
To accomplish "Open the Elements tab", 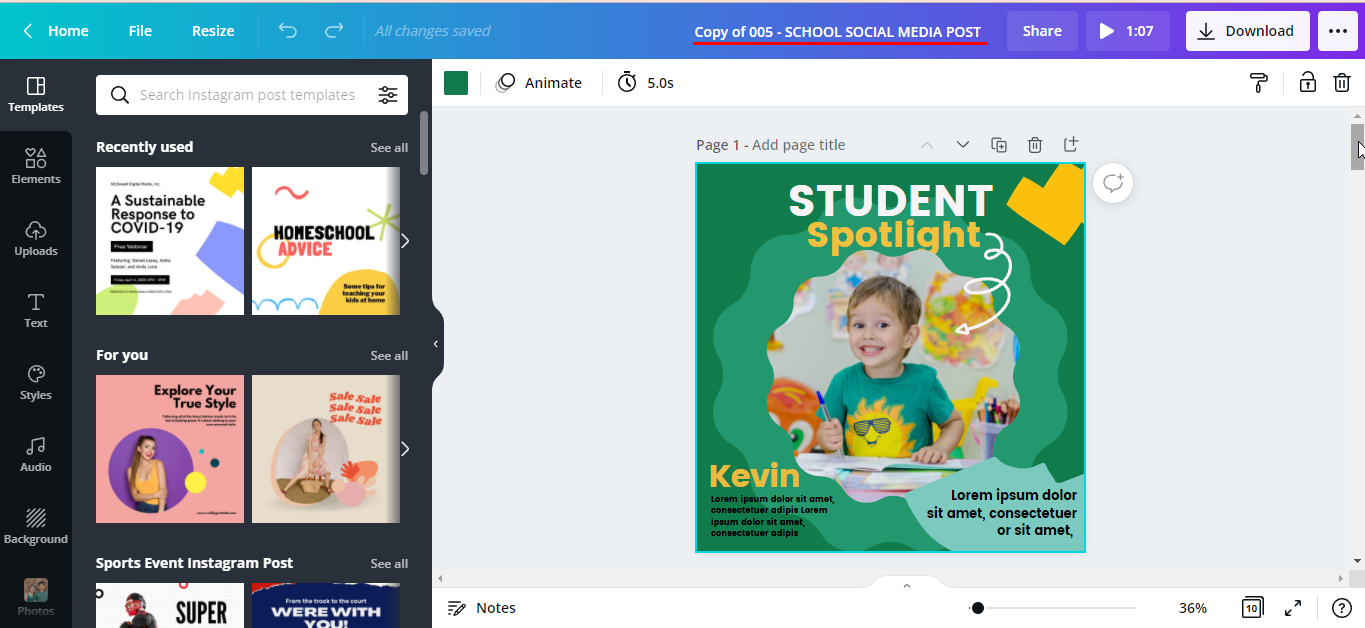I will (36, 167).
